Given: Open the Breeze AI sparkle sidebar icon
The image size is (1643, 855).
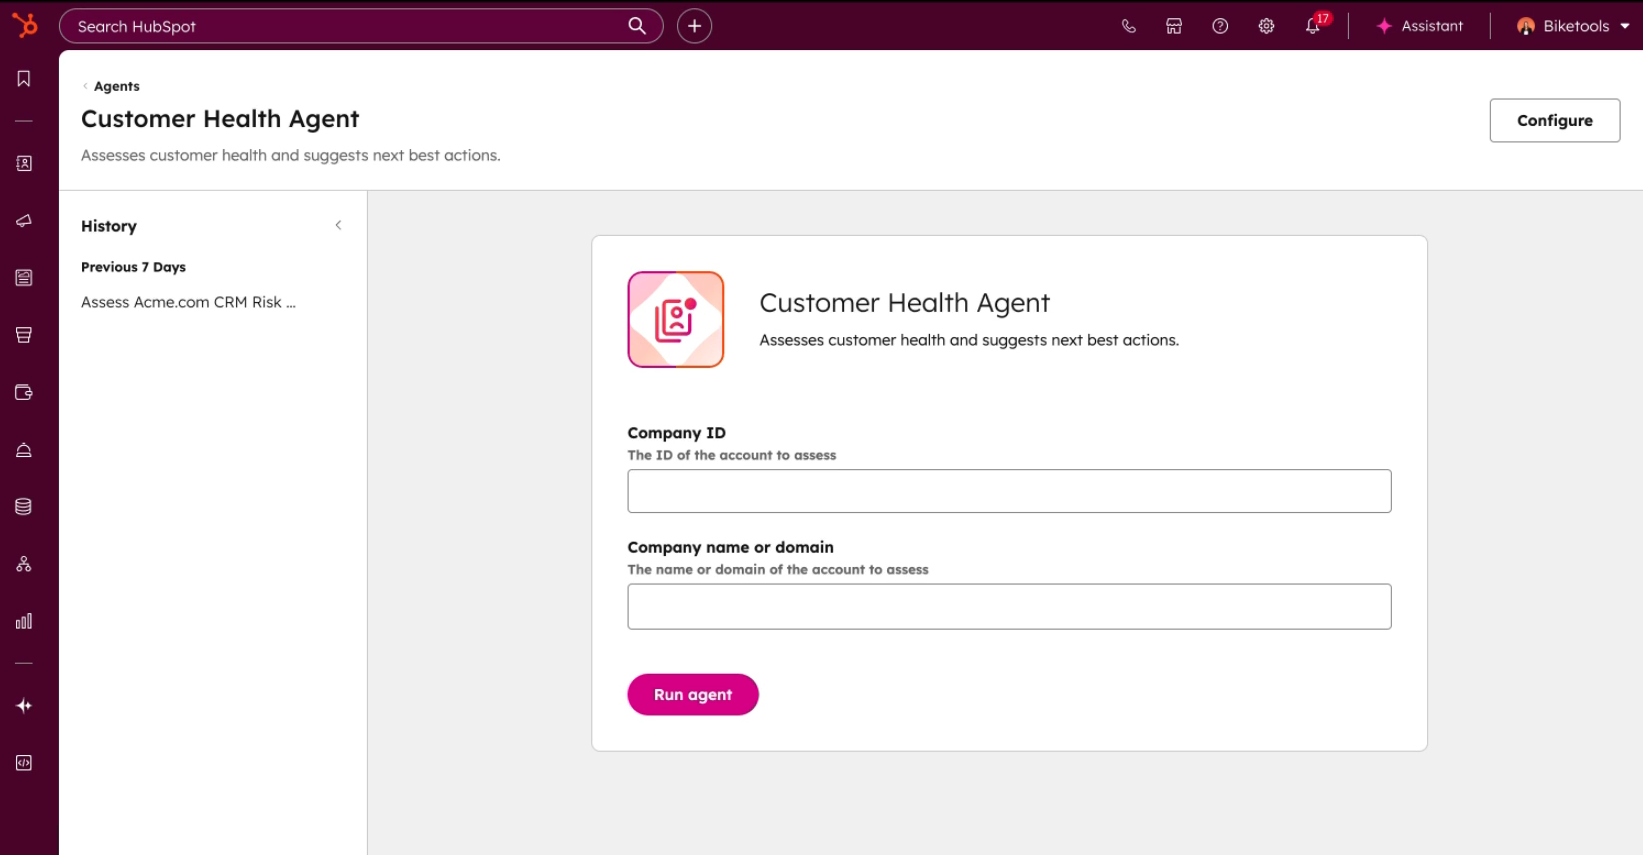Looking at the screenshot, I should (24, 706).
